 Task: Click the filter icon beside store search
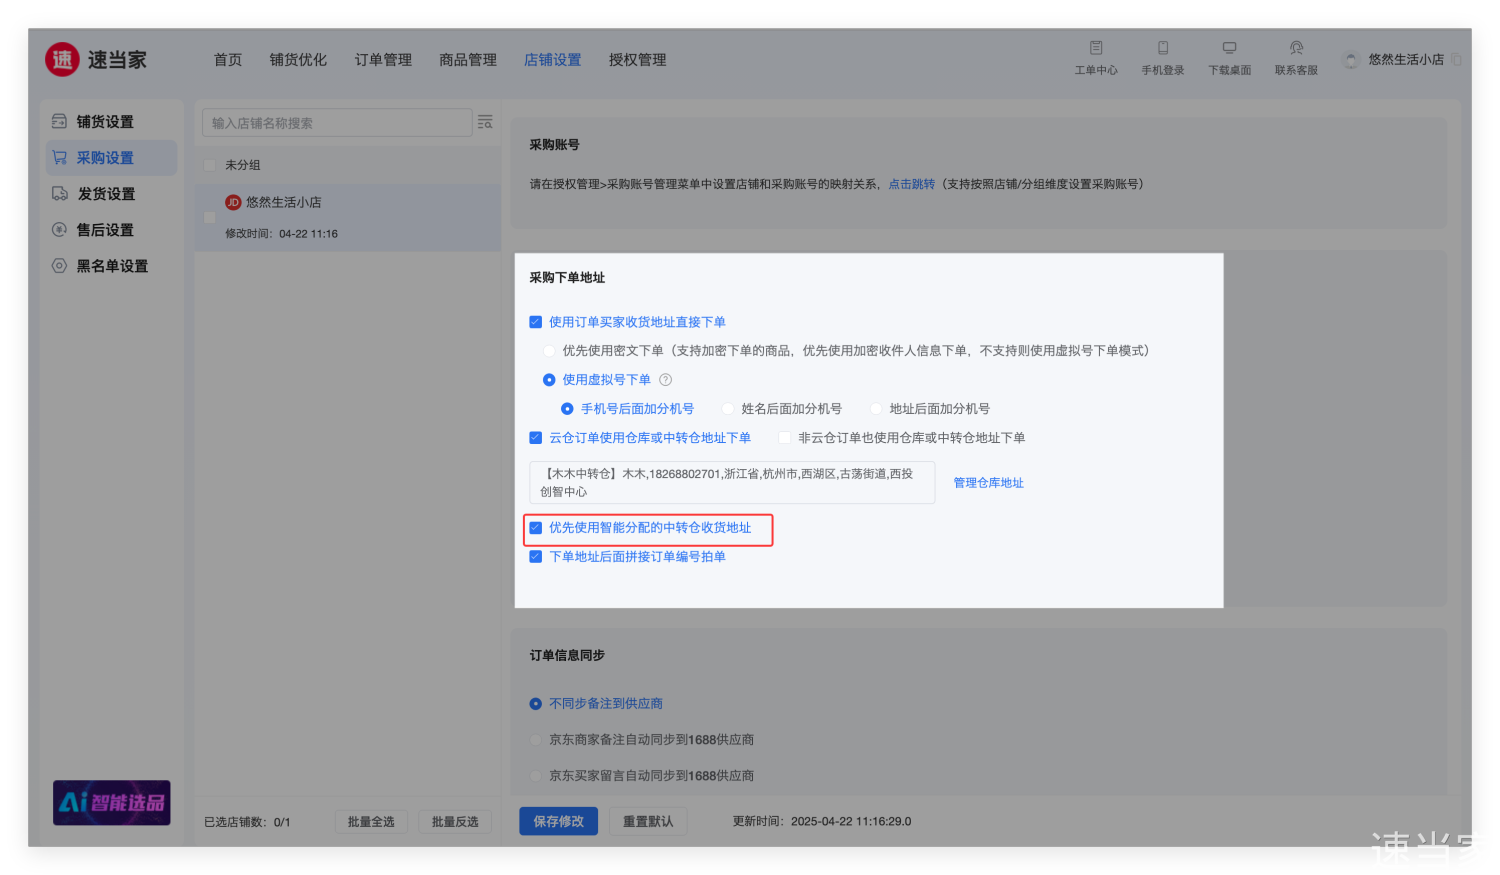pos(485,122)
